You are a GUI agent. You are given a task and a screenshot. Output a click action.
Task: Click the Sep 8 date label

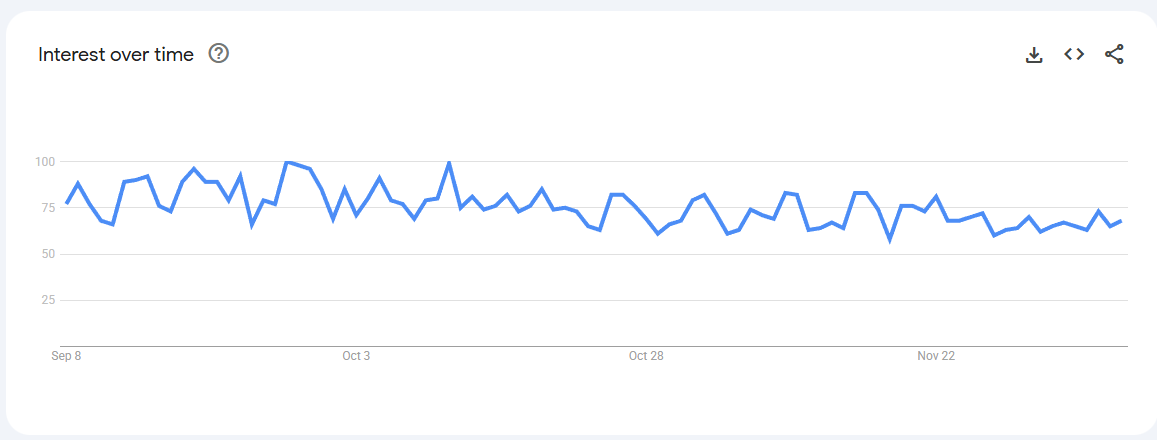66,356
